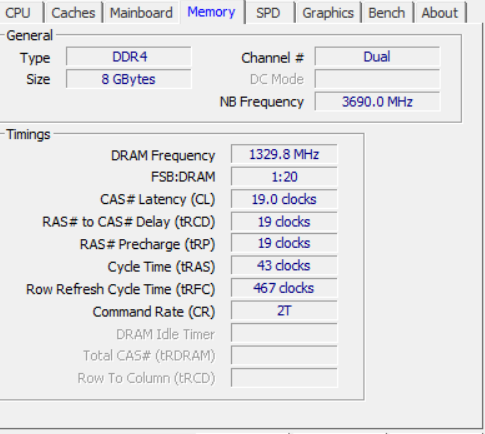Click the tRAS value 43 clocks
The image size is (485, 434).
(284, 266)
